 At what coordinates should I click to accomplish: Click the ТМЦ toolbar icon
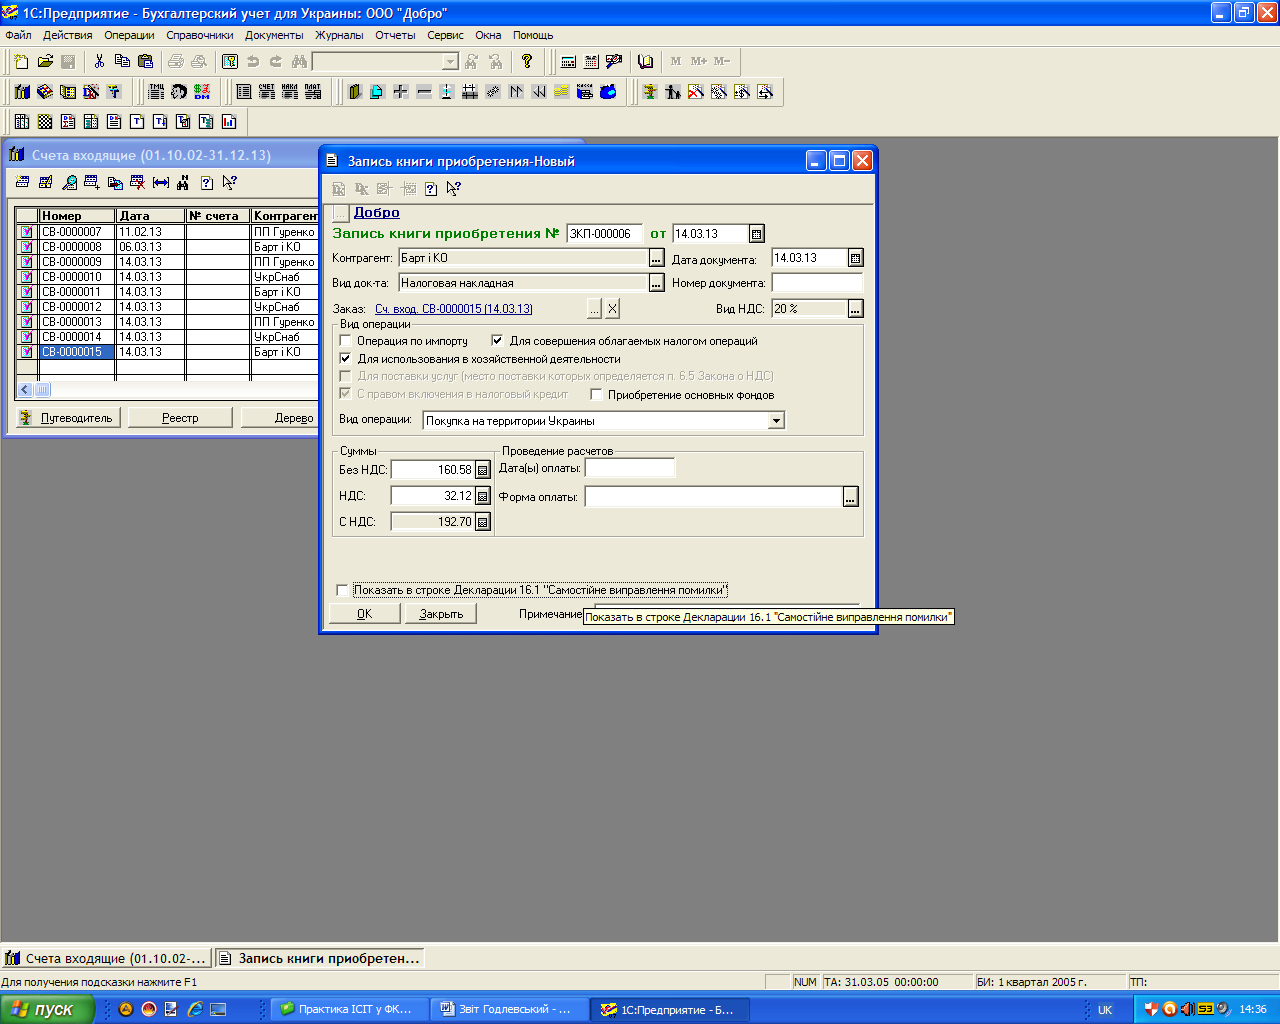point(156,91)
